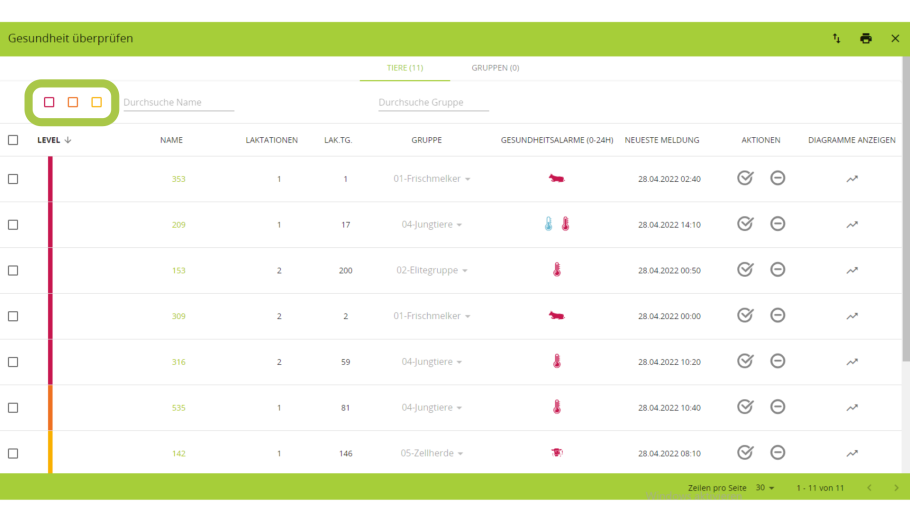Open the rows per page dropdown
This screenshot has width=910, height=512.
765,488
